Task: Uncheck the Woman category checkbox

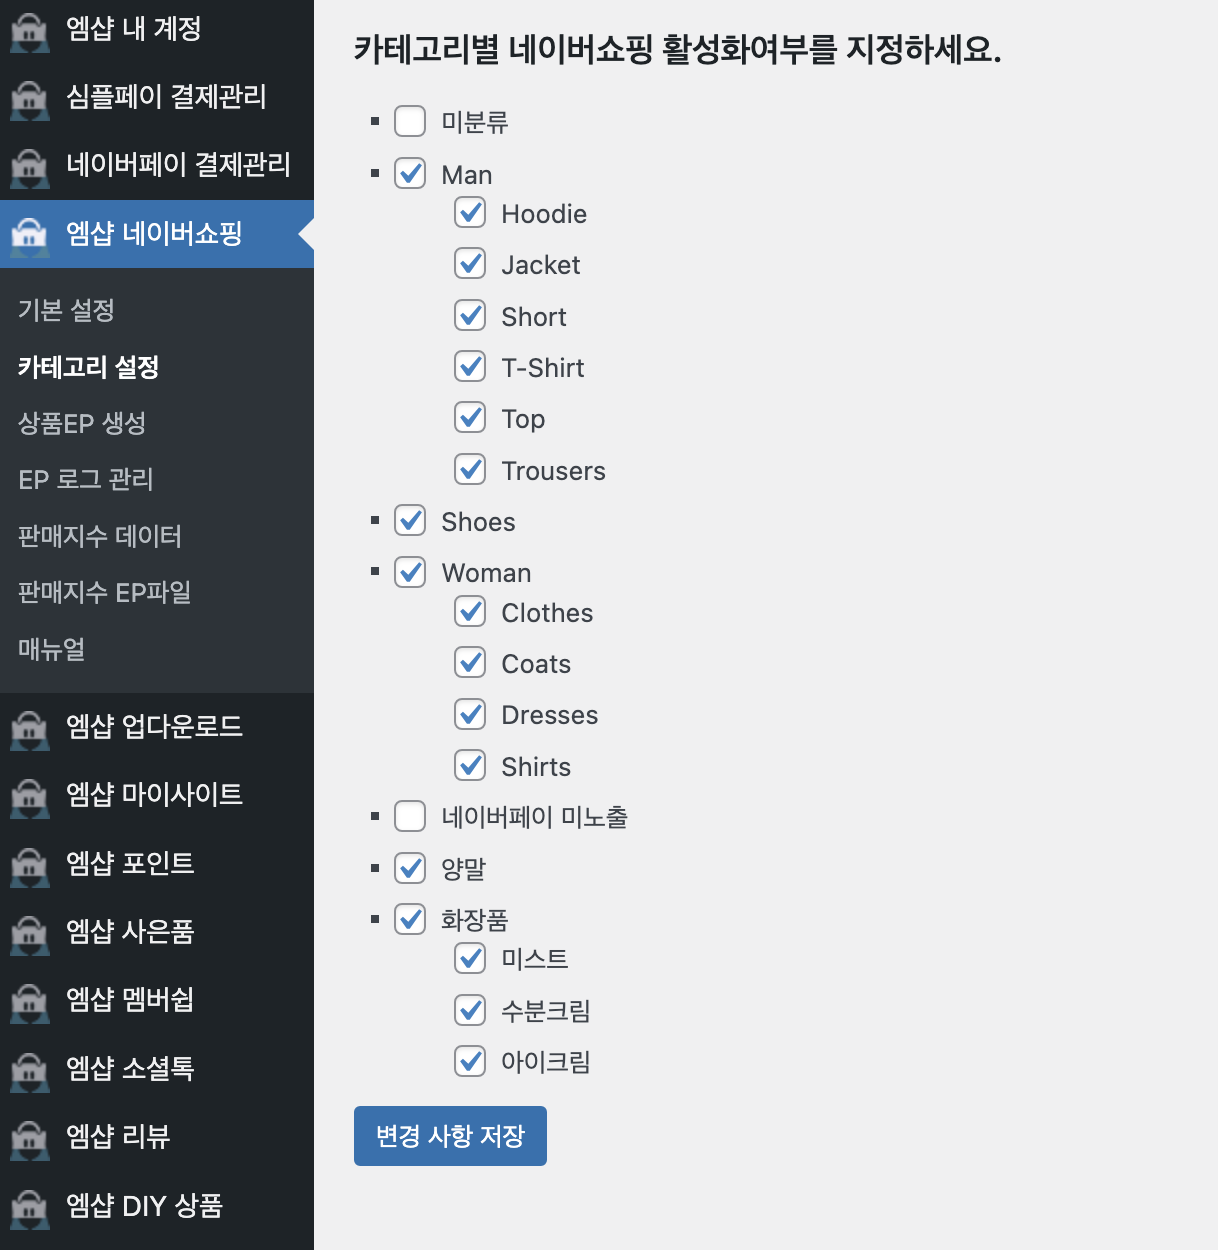Action: click(410, 572)
